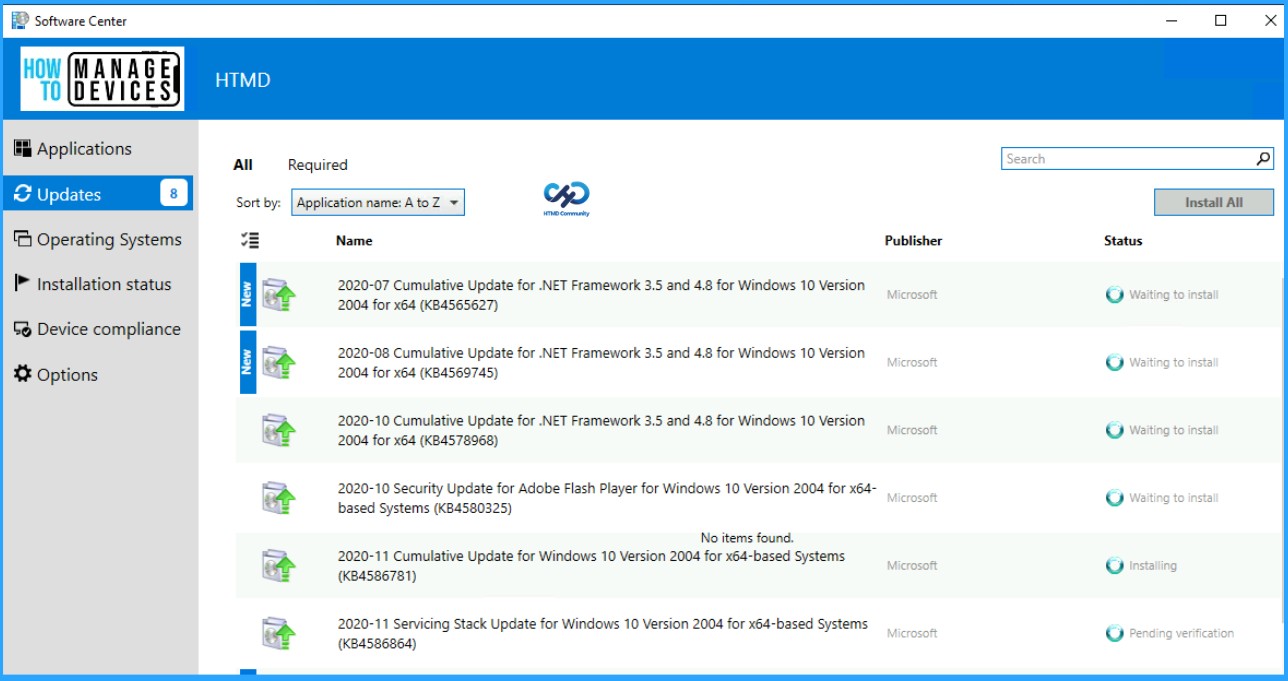The width and height of the screenshot is (1288, 681).
Task: Open the 2020-07 .NET Cumulative Update KB4565627
Action: tap(601, 295)
